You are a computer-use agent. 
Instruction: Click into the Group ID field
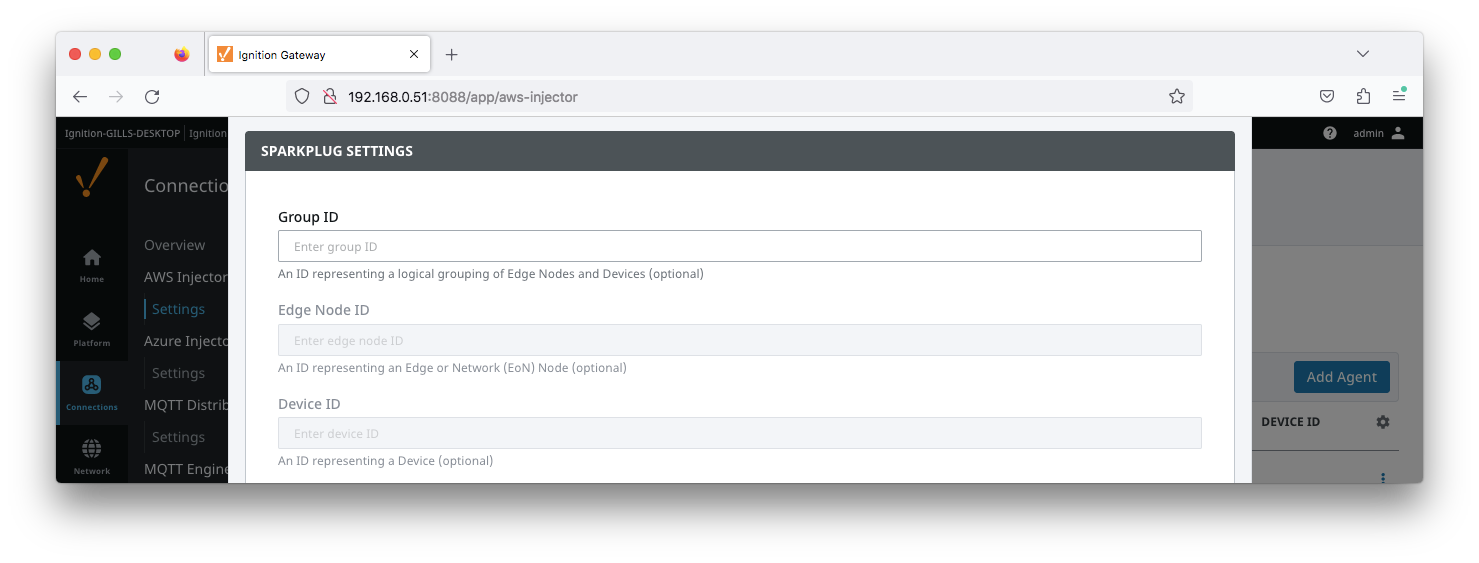coord(739,247)
